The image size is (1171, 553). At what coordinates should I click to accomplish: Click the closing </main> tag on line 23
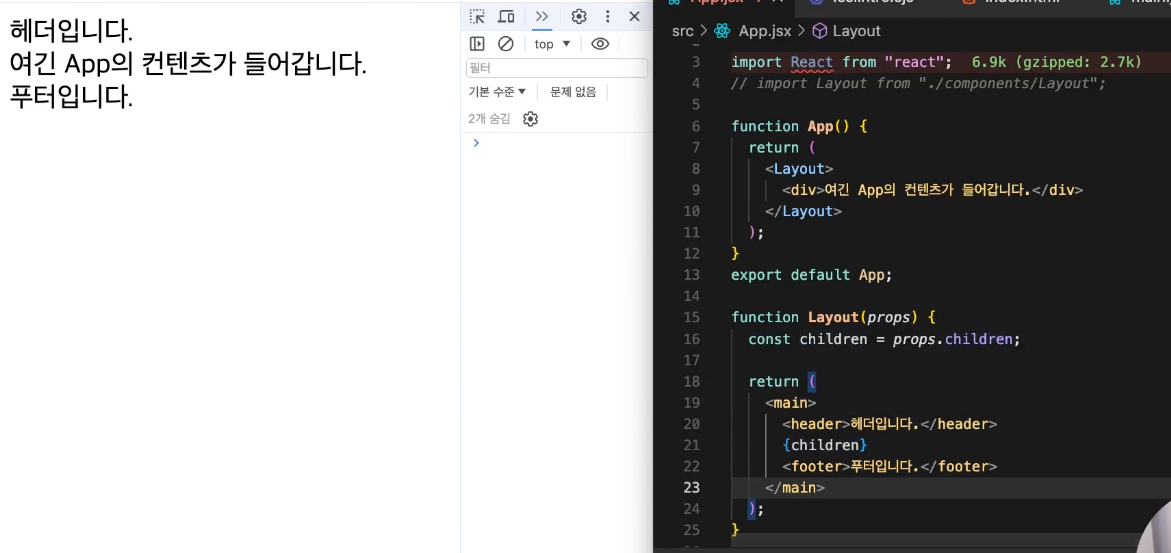[795, 488]
